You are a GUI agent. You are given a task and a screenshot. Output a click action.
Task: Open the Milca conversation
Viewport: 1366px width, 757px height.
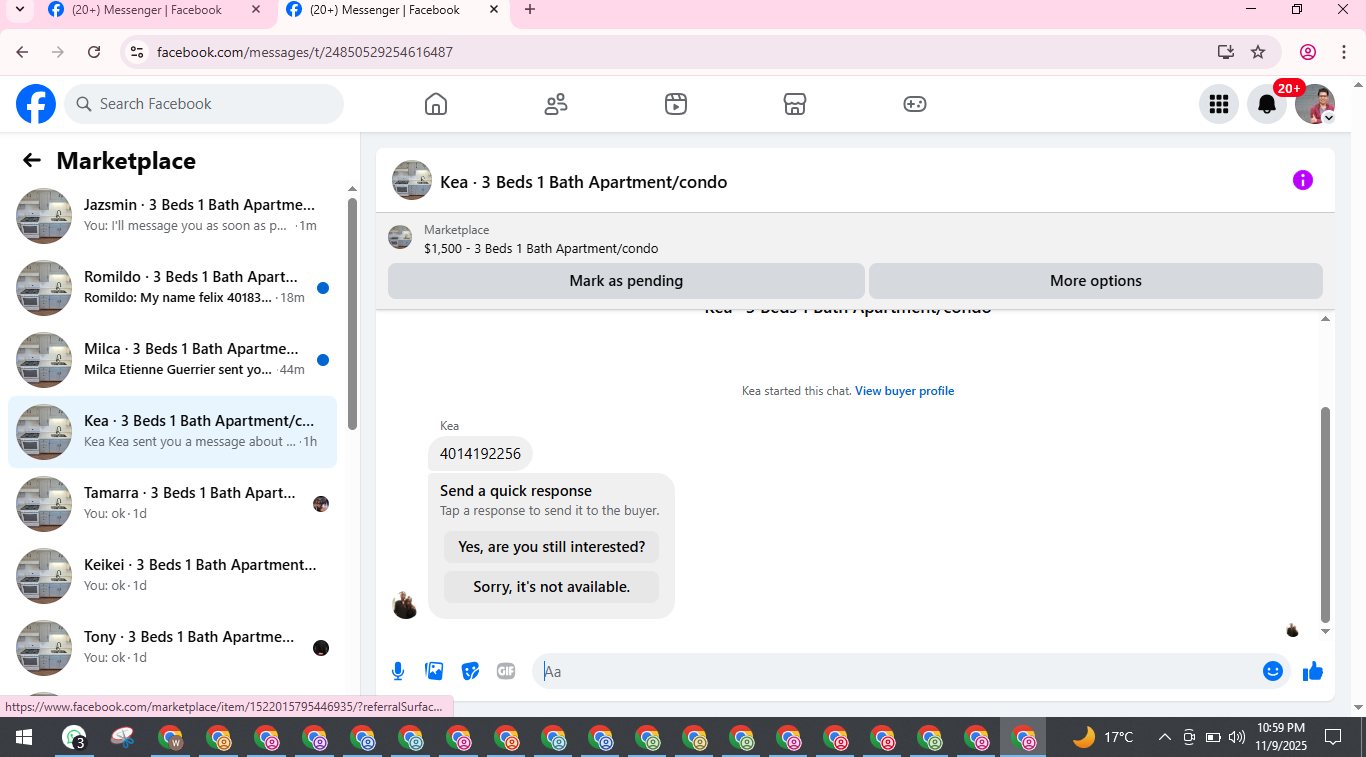pos(172,360)
